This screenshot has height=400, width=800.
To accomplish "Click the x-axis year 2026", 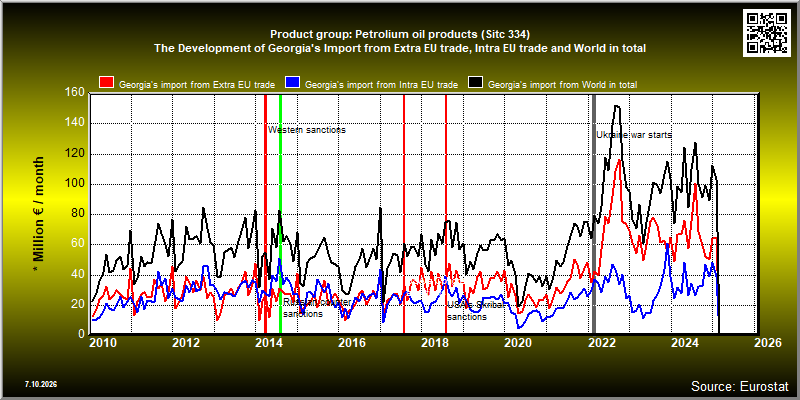I will click(768, 343).
